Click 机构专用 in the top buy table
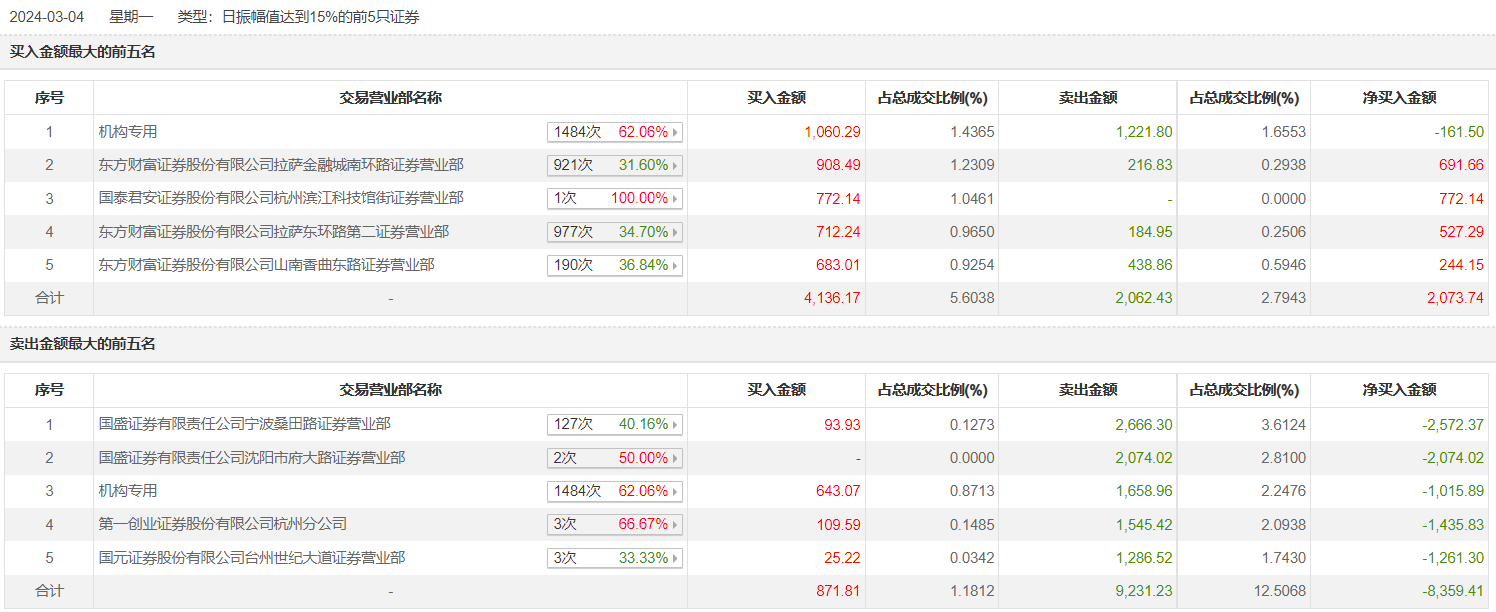The image size is (1496, 612). pos(128,131)
